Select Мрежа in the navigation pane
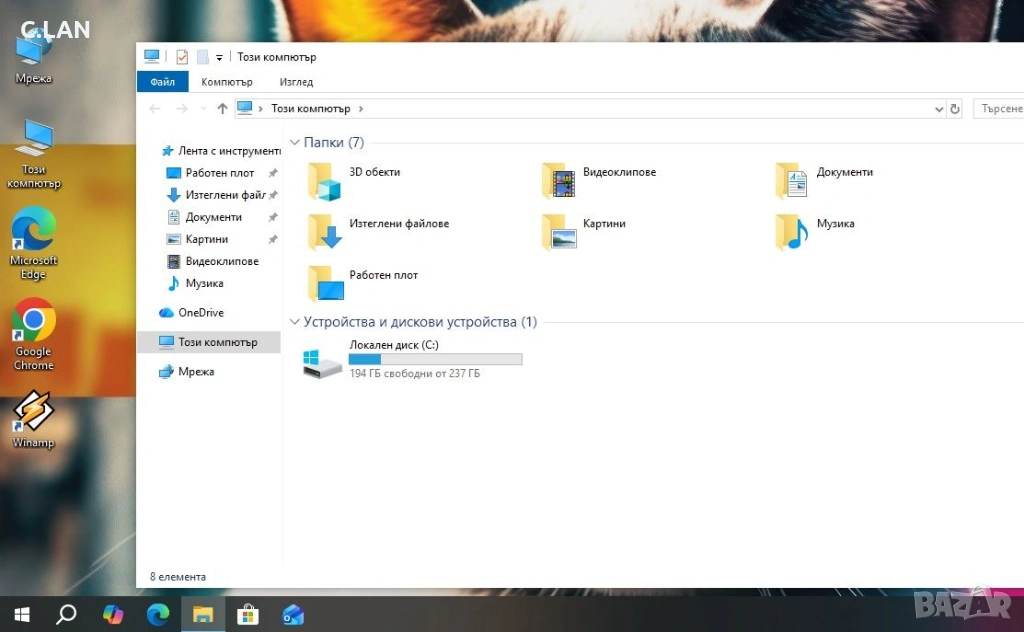Screen dimensions: 1024x632 (x=196, y=372)
